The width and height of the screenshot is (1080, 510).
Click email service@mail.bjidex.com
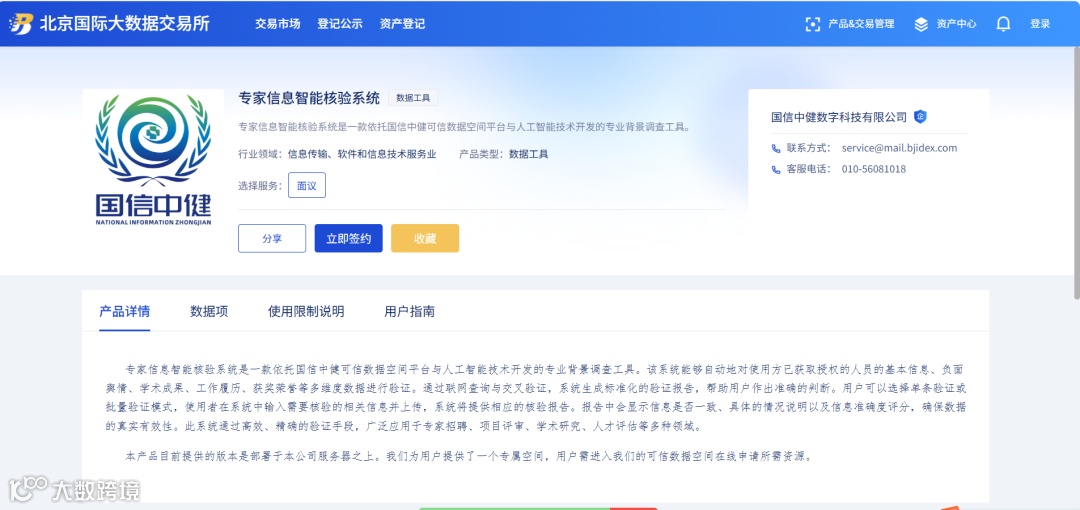[900, 148]
